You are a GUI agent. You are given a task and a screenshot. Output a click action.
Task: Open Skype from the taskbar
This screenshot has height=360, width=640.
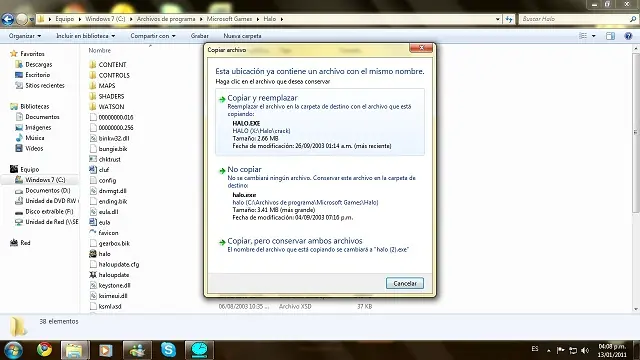coord(168,350)
